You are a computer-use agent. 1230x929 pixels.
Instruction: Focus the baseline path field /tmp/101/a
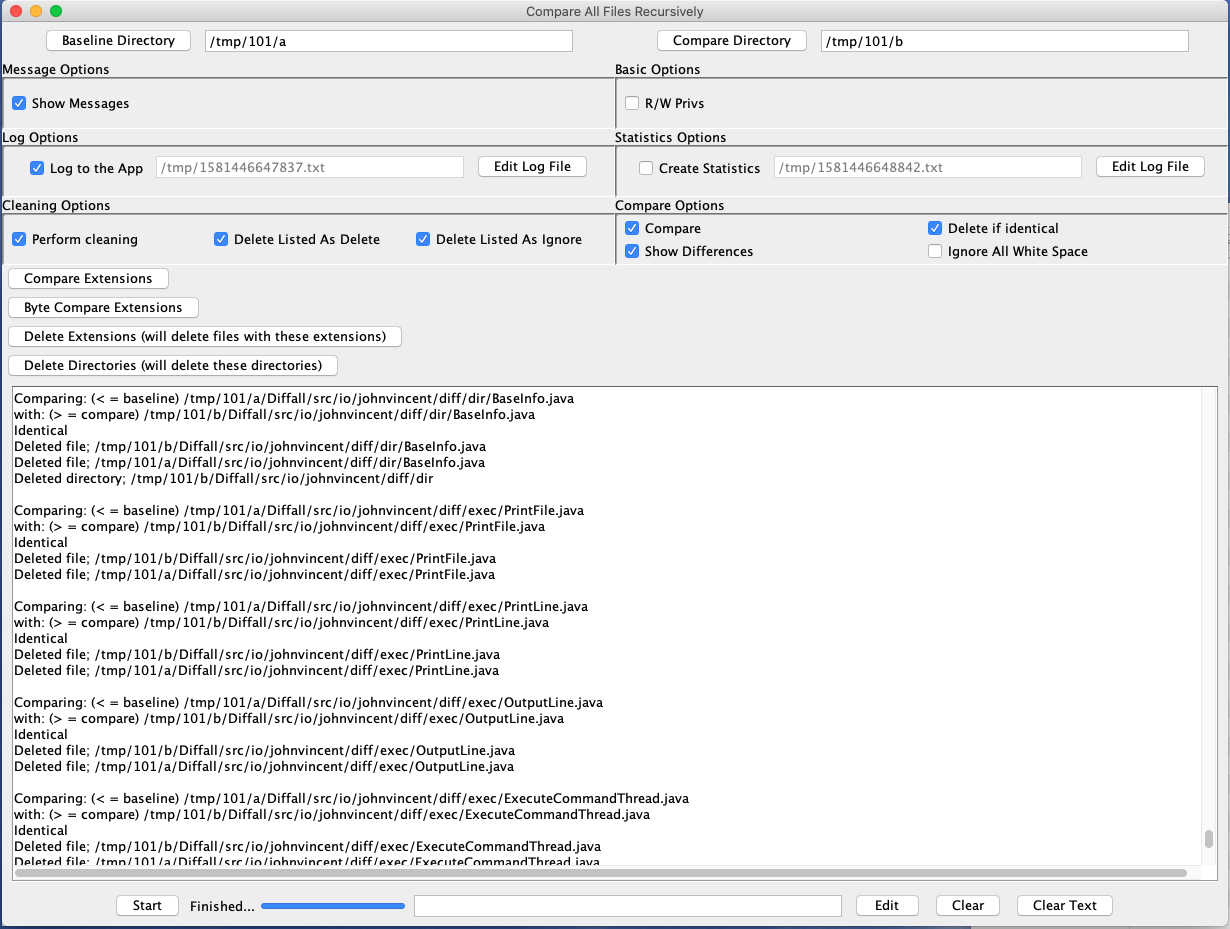point(389,41)
